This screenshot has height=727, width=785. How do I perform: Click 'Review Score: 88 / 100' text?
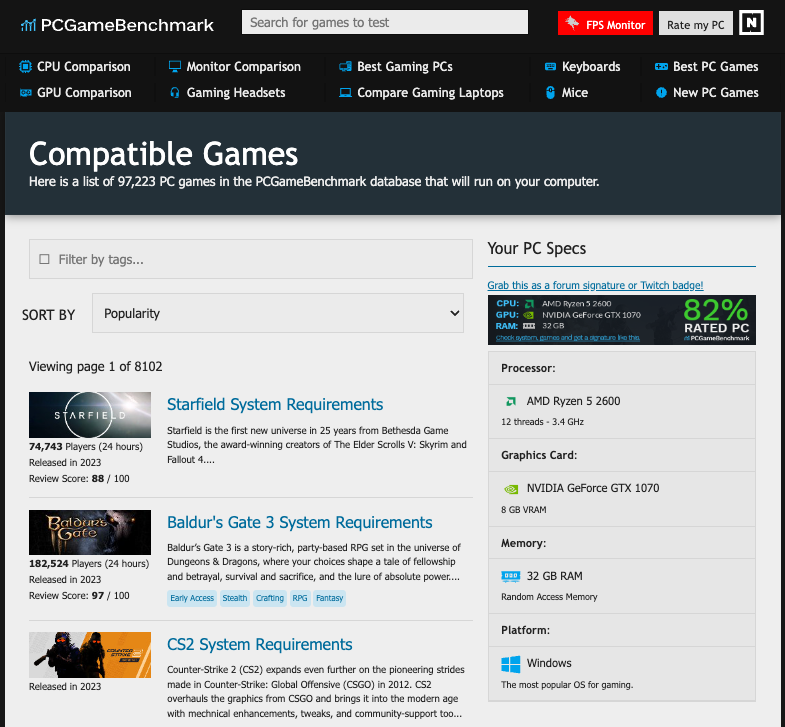pos(79,479)
